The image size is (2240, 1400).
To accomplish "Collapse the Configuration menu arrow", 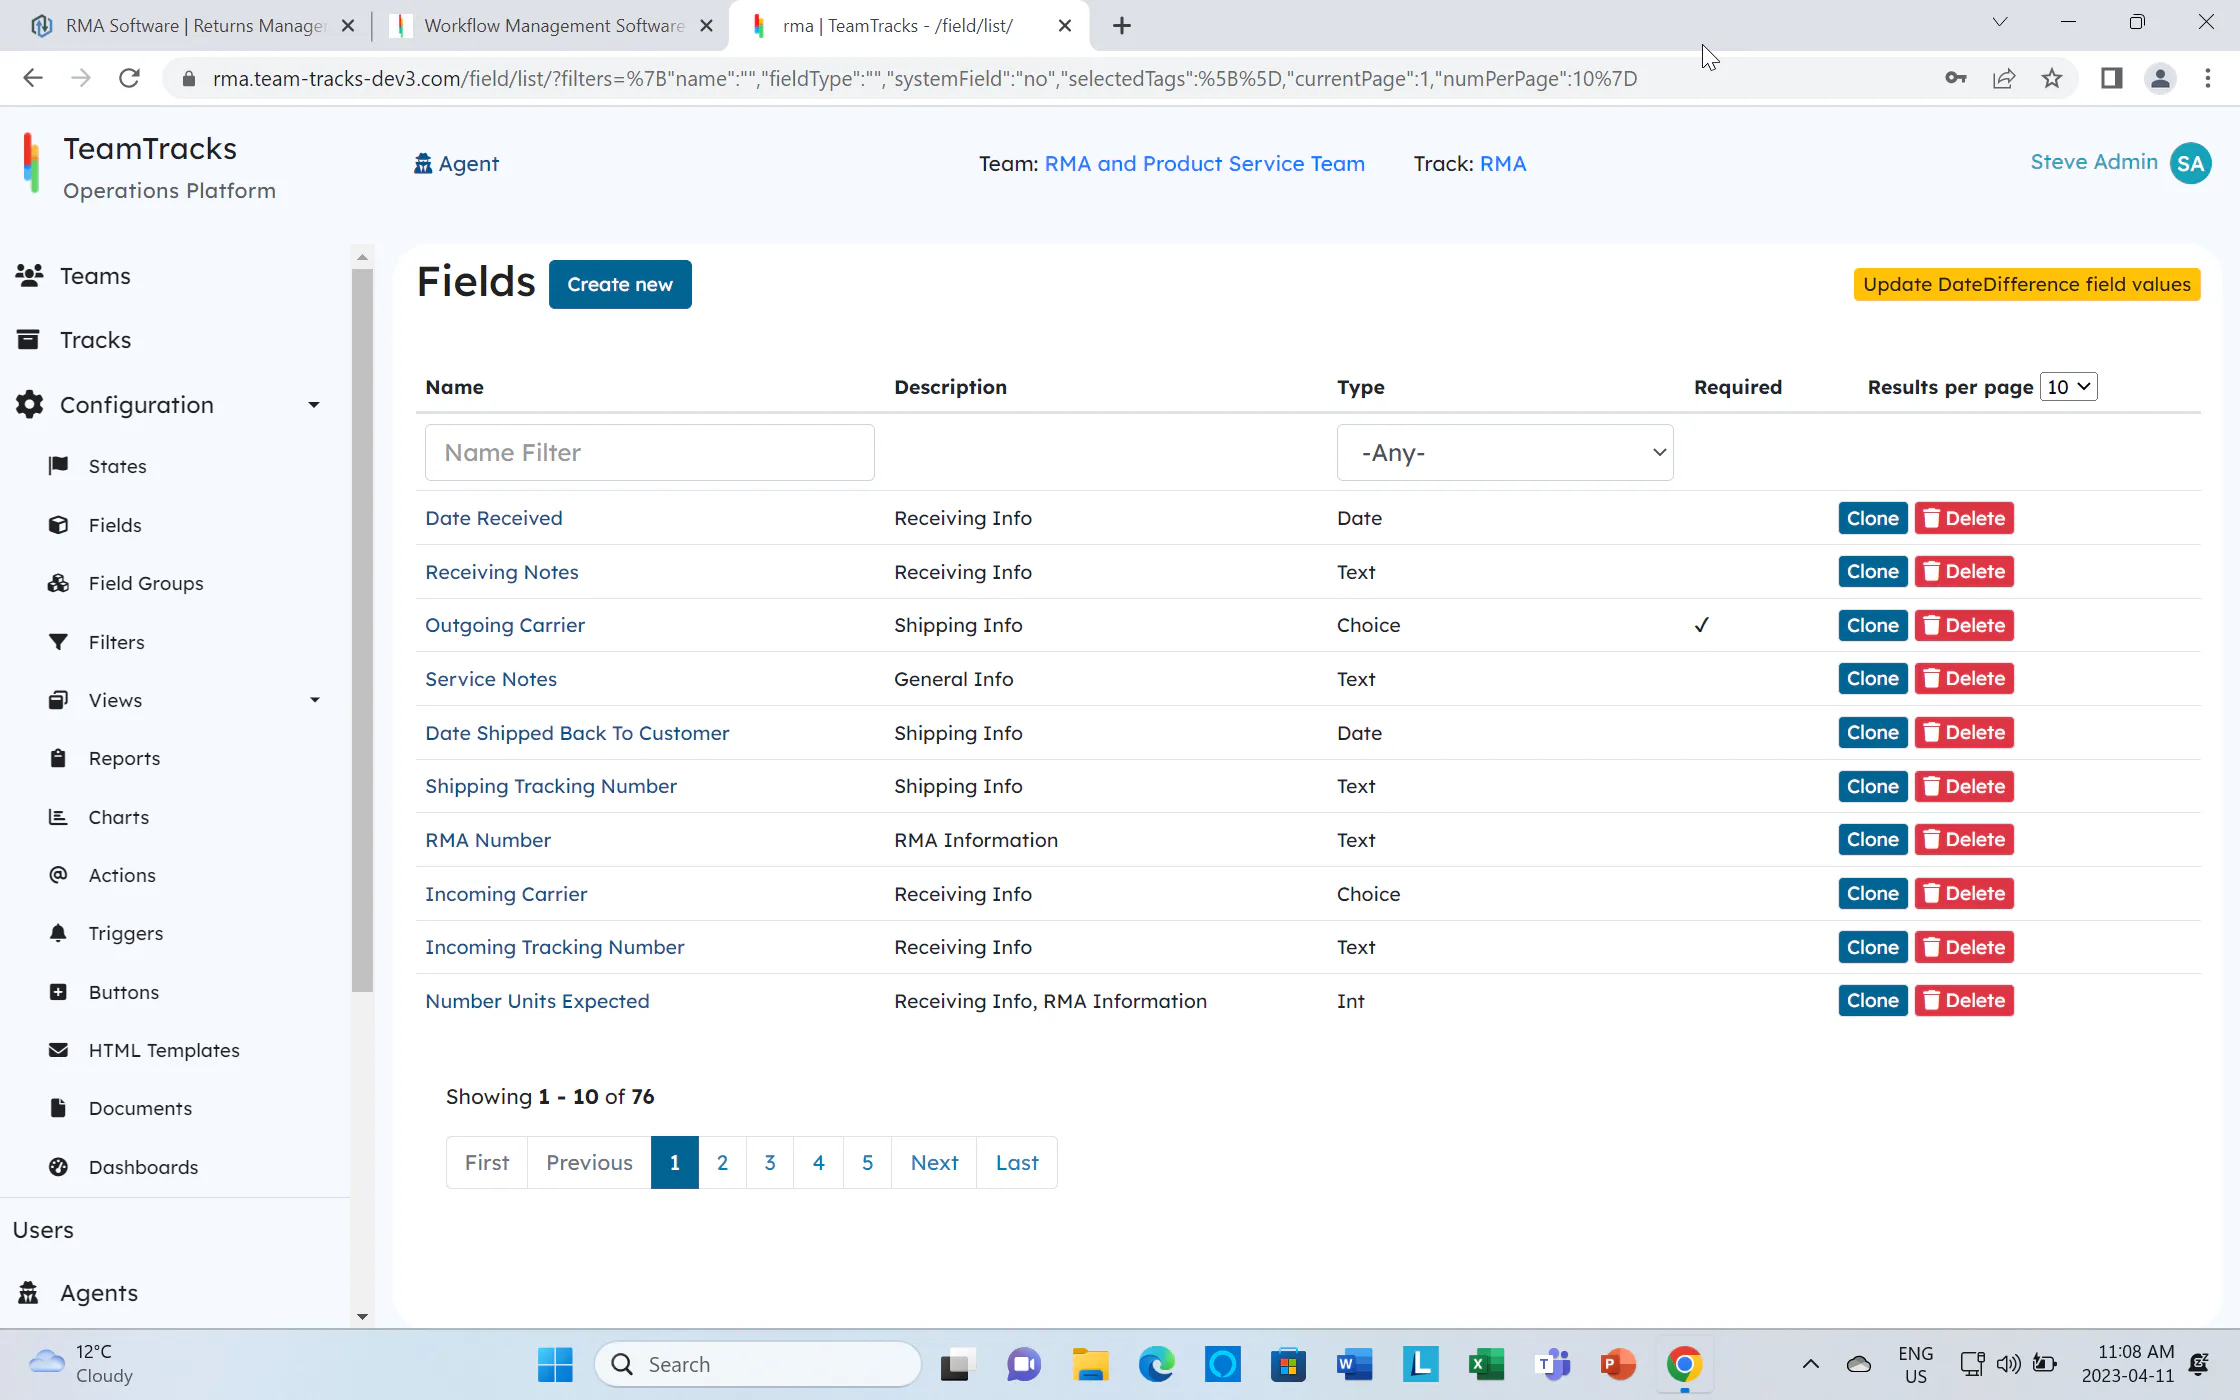I will [314, 405].
